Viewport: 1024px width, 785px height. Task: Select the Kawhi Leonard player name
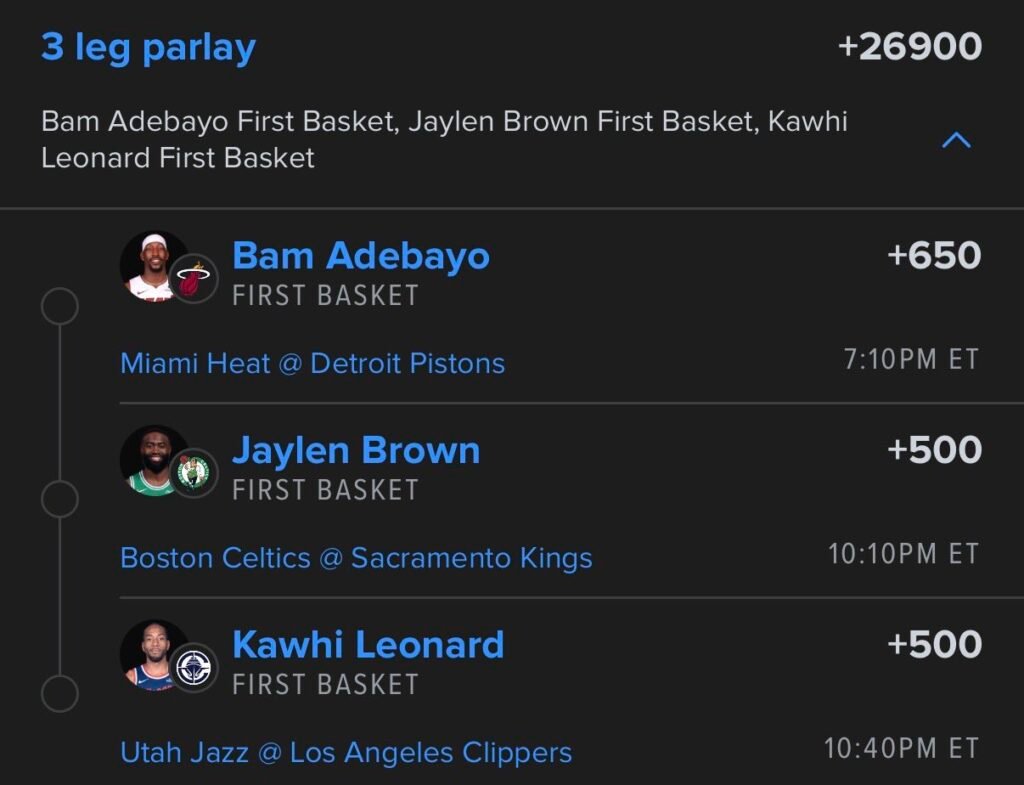368,645
